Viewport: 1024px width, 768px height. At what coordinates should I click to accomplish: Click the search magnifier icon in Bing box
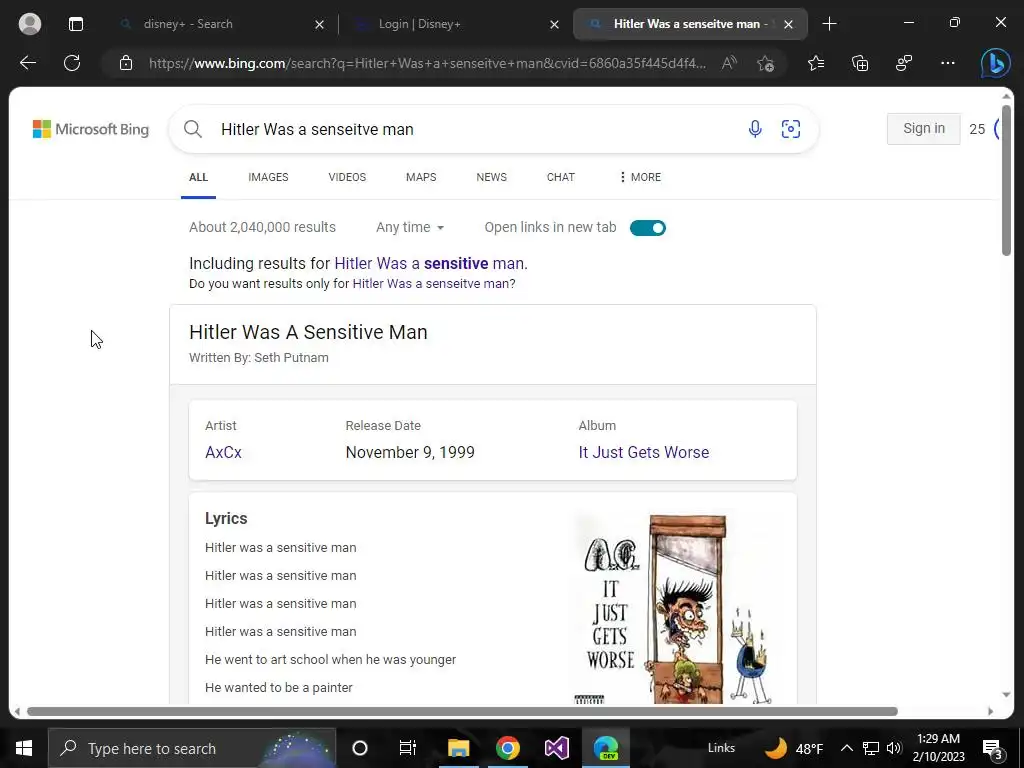tap(193, 129)
